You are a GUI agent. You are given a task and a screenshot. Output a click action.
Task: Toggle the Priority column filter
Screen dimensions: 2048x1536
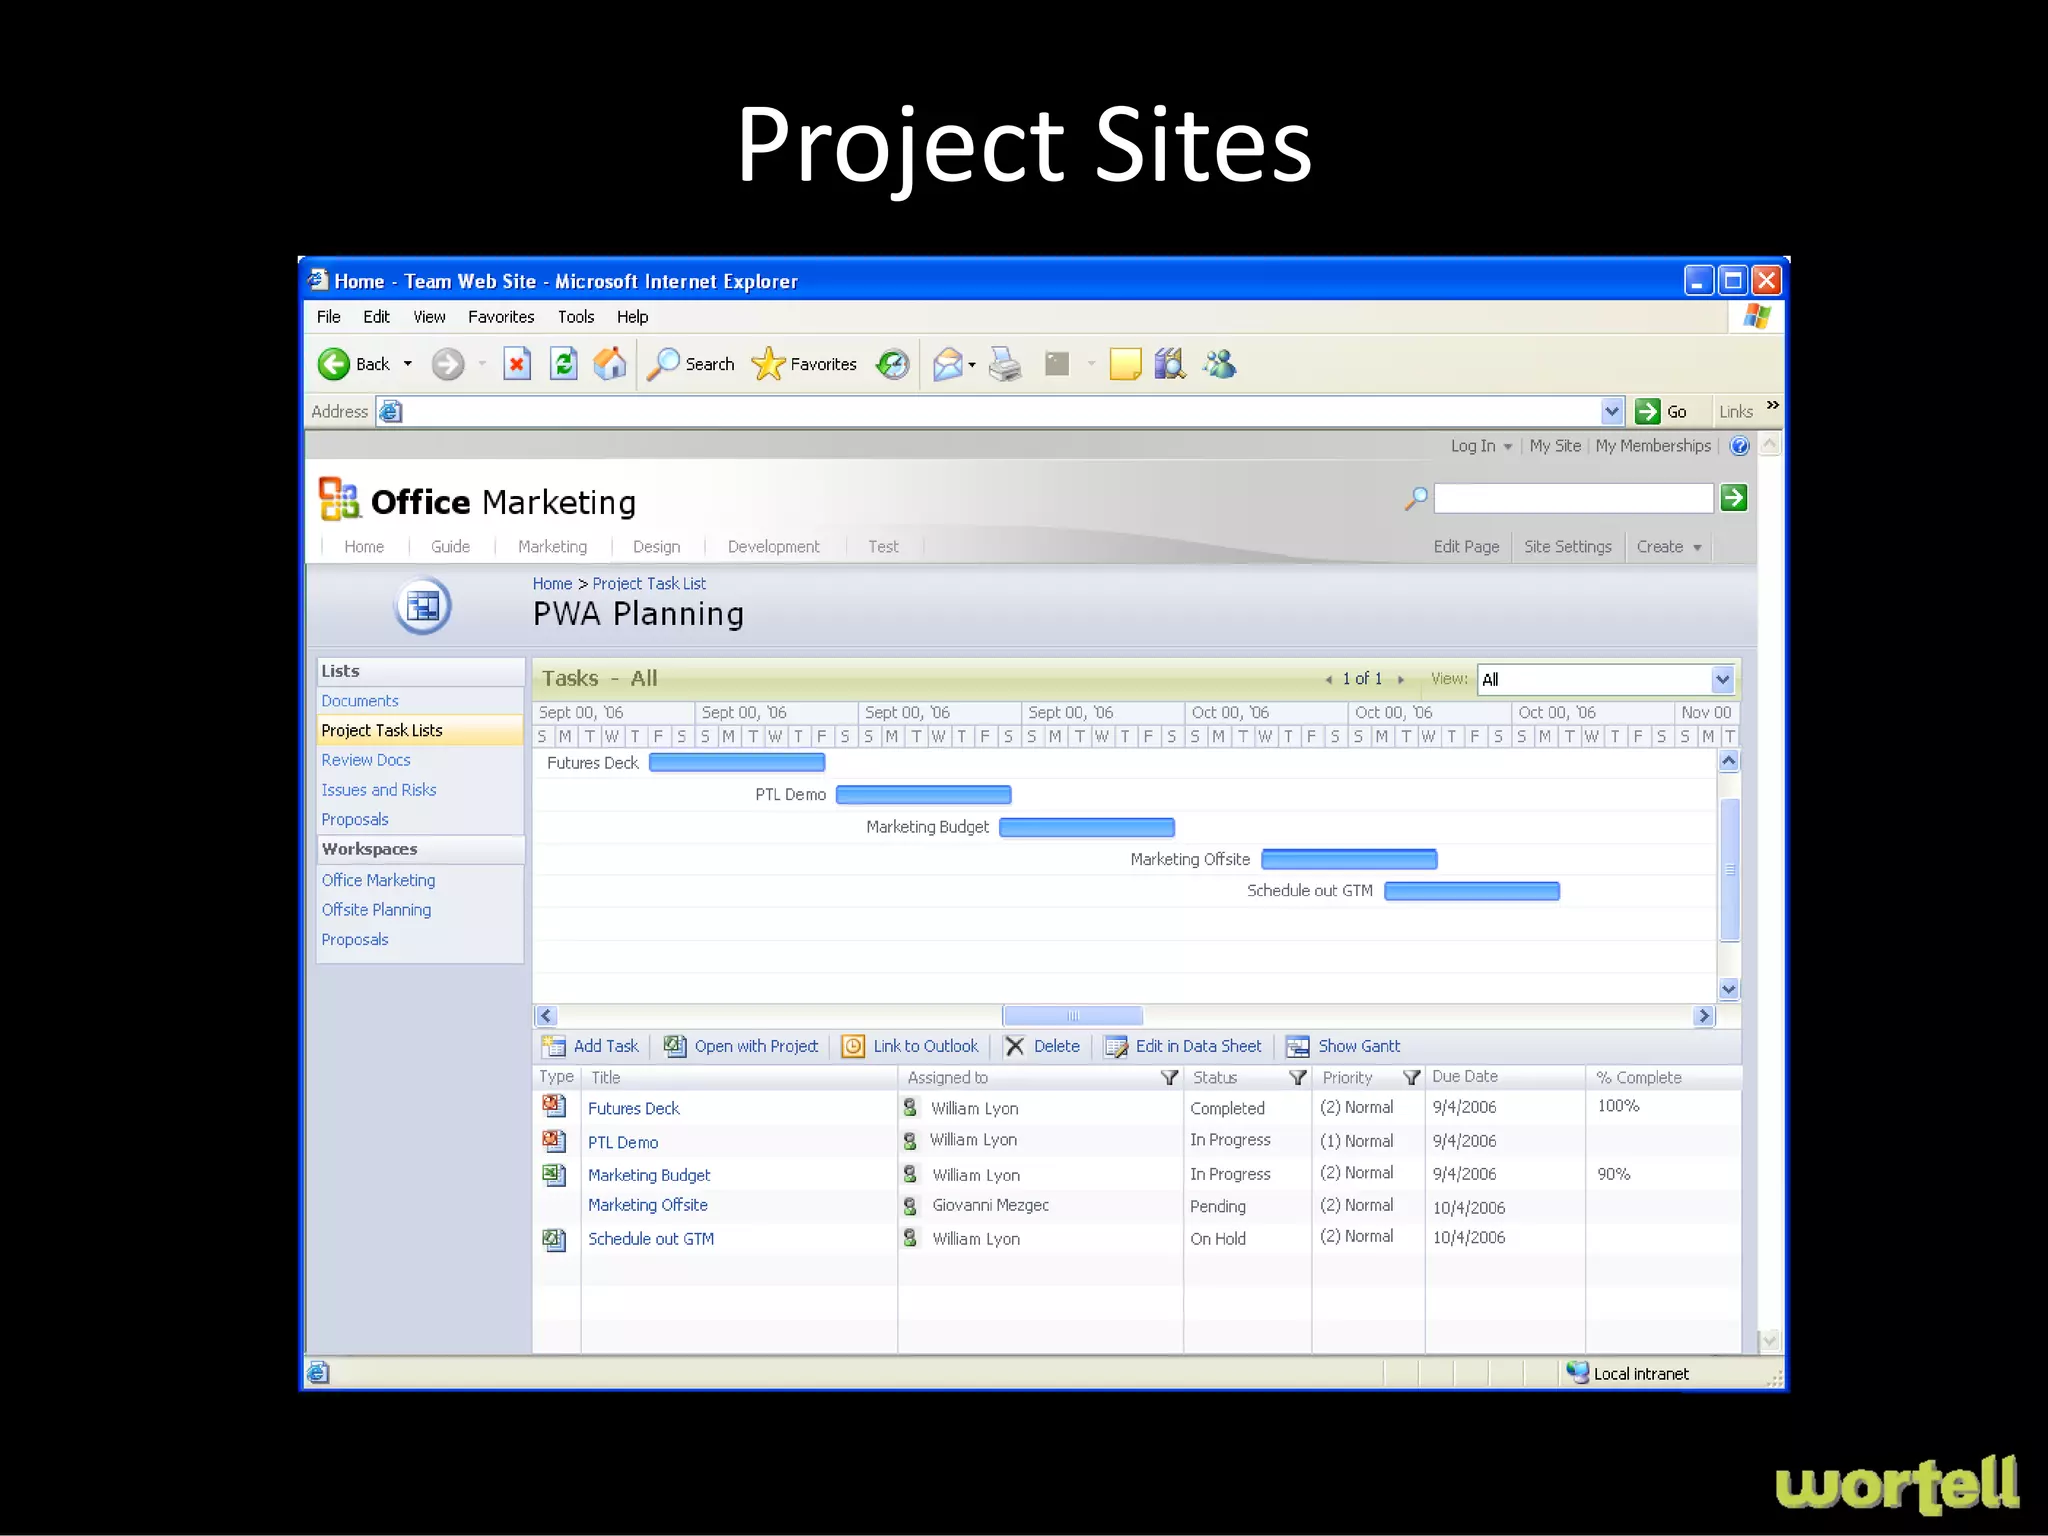tap(1411, 1077)
